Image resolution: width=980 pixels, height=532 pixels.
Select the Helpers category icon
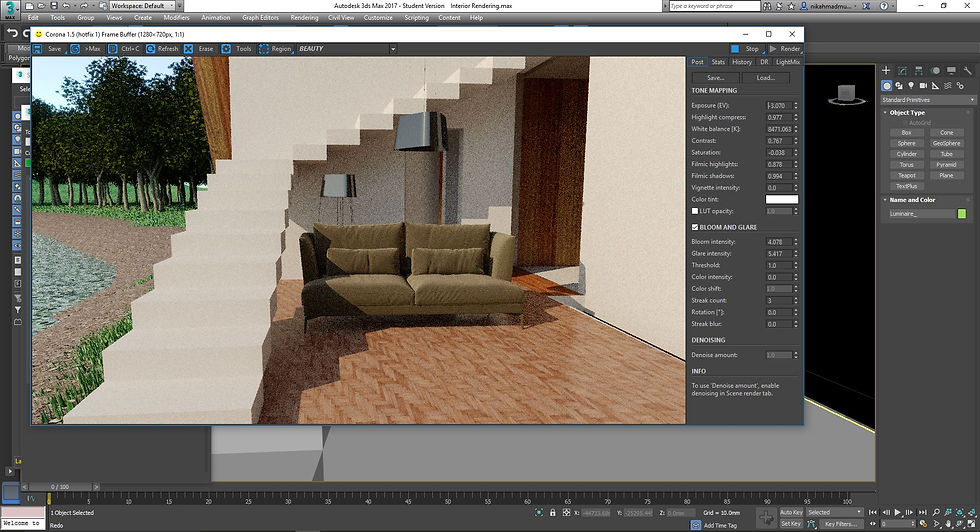pos(935,86)
